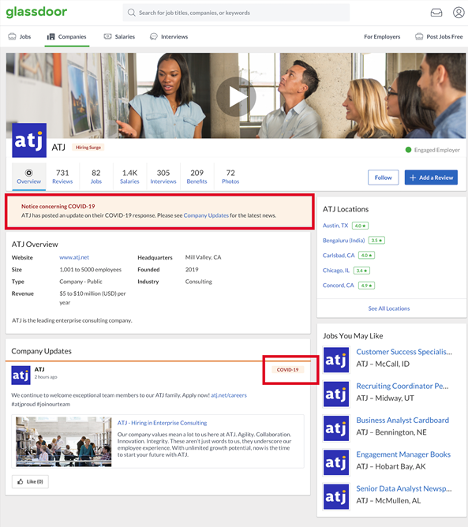Click ATJ avatar in Company Updates
The height and width of the screenshot is (527, 468).
click(21, 375)
